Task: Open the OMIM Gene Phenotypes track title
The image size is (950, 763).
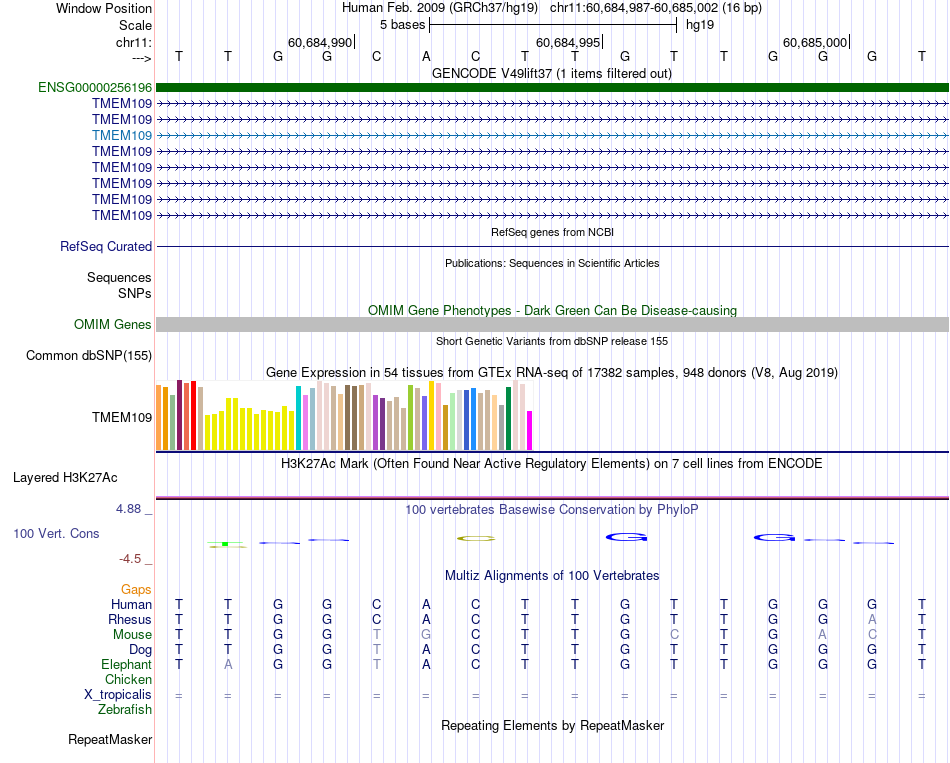Action: [552, 310]
